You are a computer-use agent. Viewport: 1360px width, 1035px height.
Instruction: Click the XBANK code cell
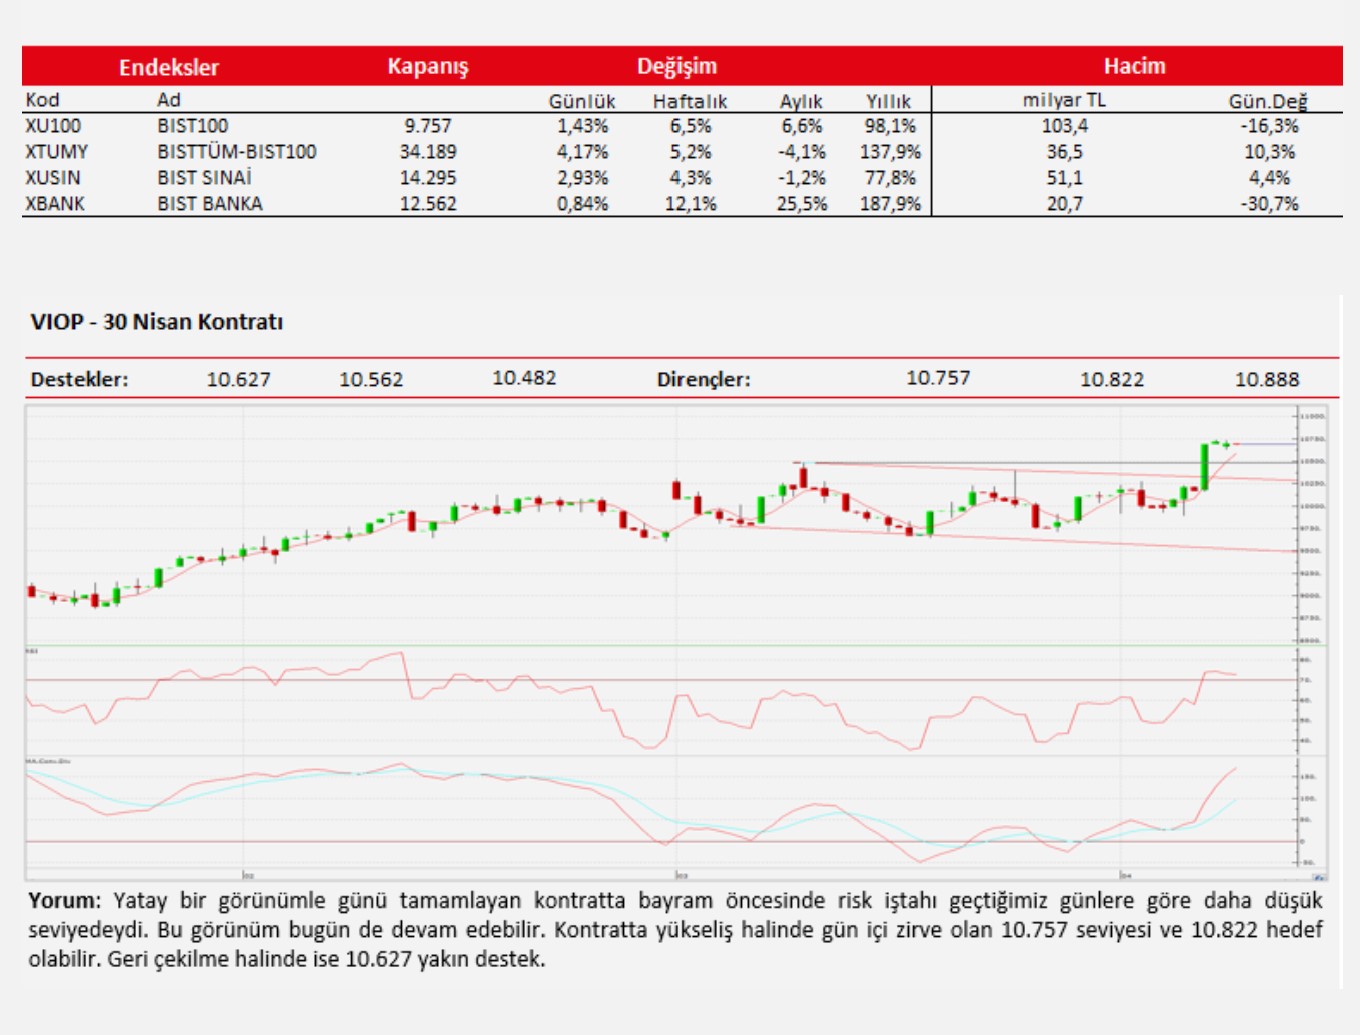click(55, 204)
